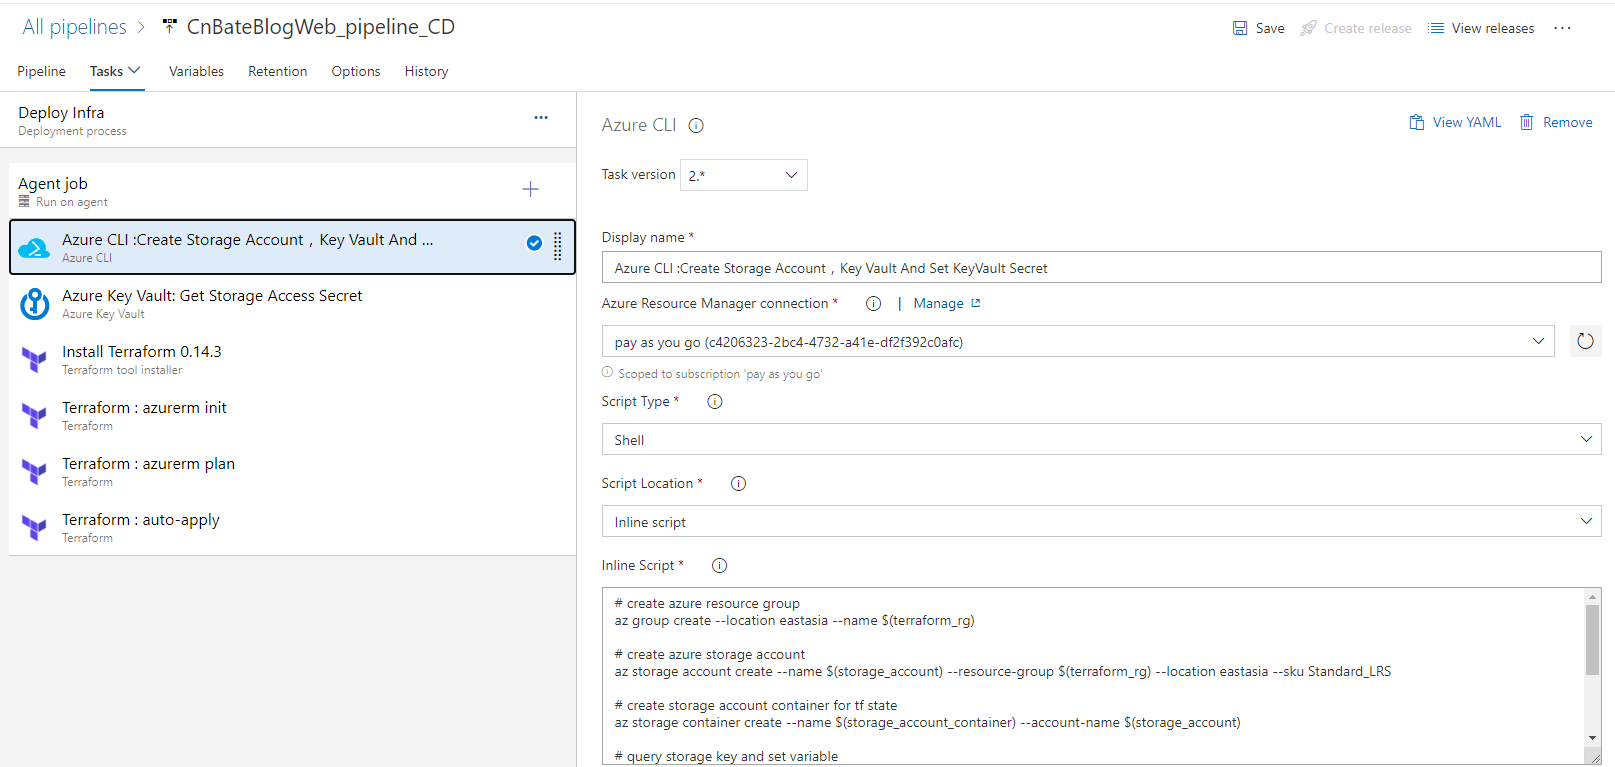Click Terraform azurerm init task icon
Screen dimensions: 1615x767
(35, 416)
